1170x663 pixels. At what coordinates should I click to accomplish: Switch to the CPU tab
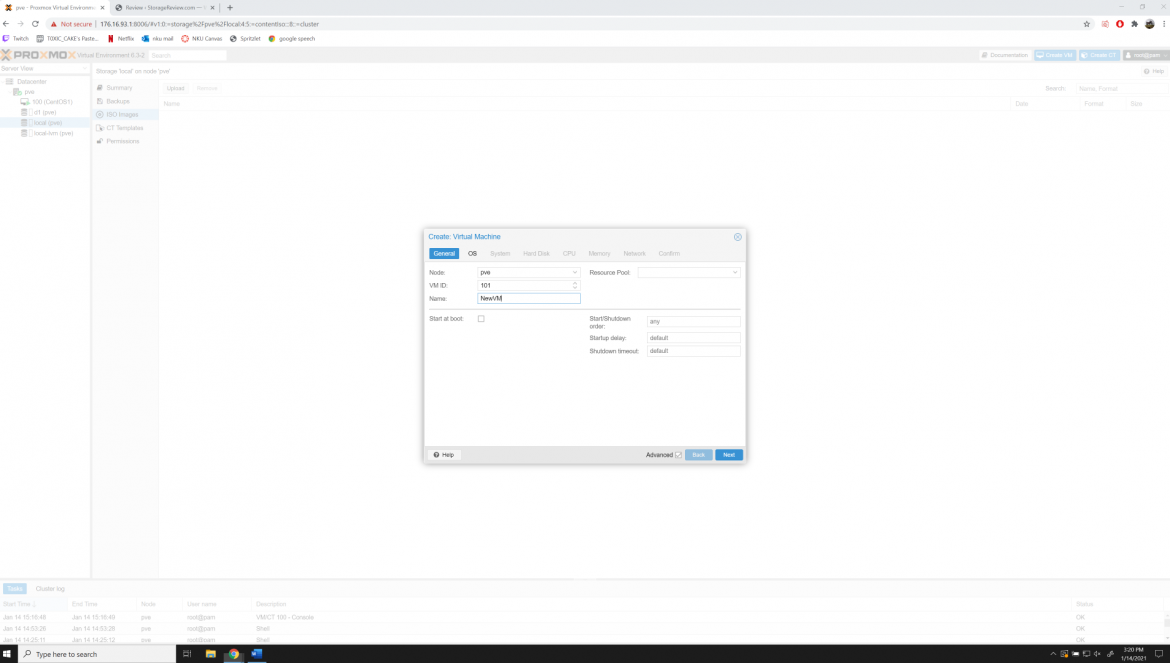click(x=569, y=254)
